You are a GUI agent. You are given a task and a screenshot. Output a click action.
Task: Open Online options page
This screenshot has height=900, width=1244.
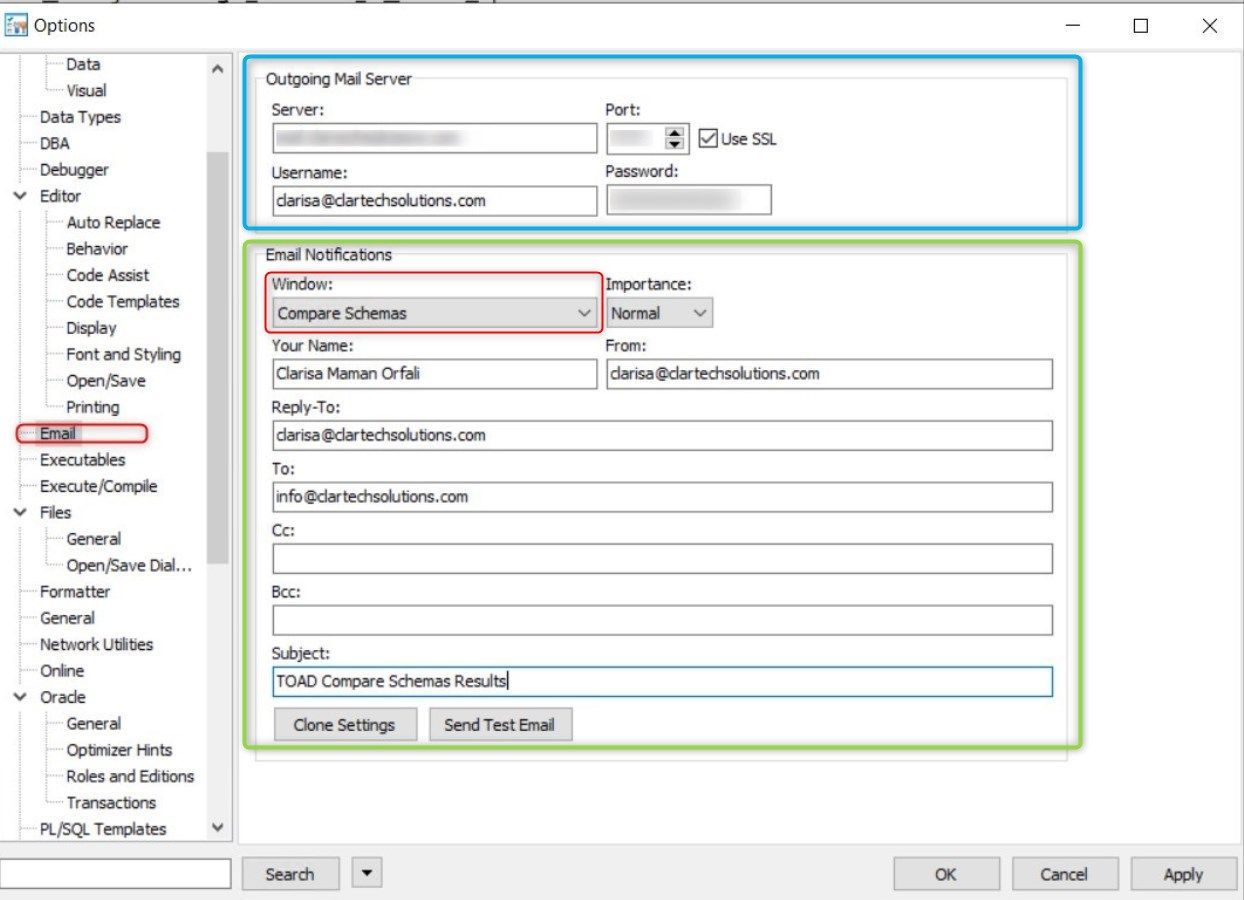pos(61,670)
